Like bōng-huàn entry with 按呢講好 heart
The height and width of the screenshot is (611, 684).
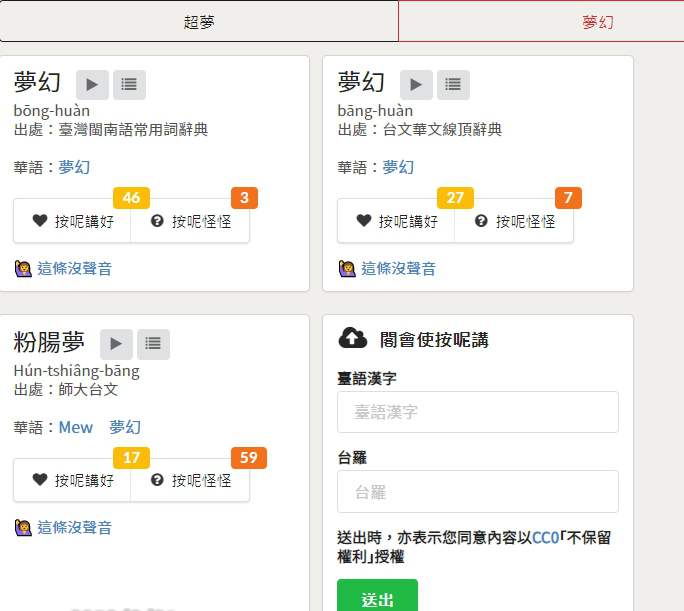point(72,221)
